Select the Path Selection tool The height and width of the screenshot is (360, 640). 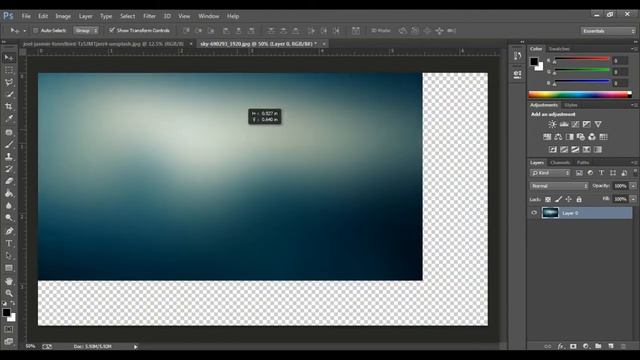[x=9, y=256]
